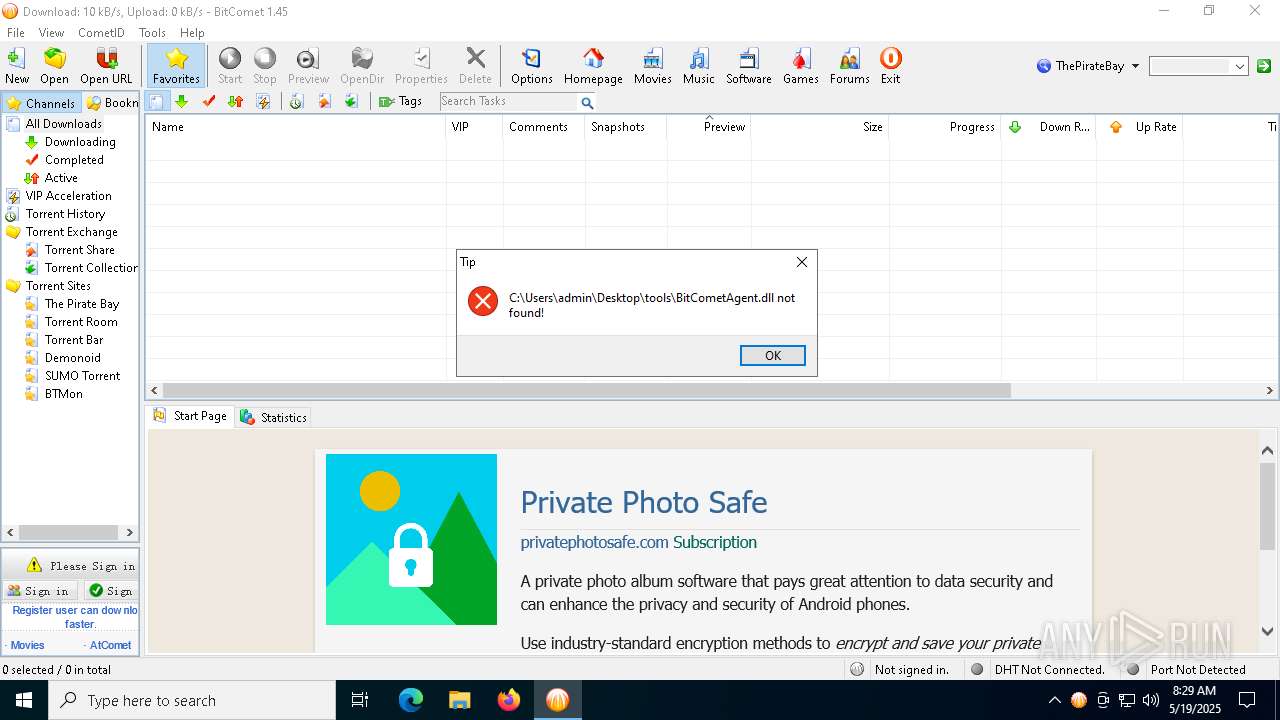Click the New task toolbar icon
1280x720 pixels.
(17, 66)
